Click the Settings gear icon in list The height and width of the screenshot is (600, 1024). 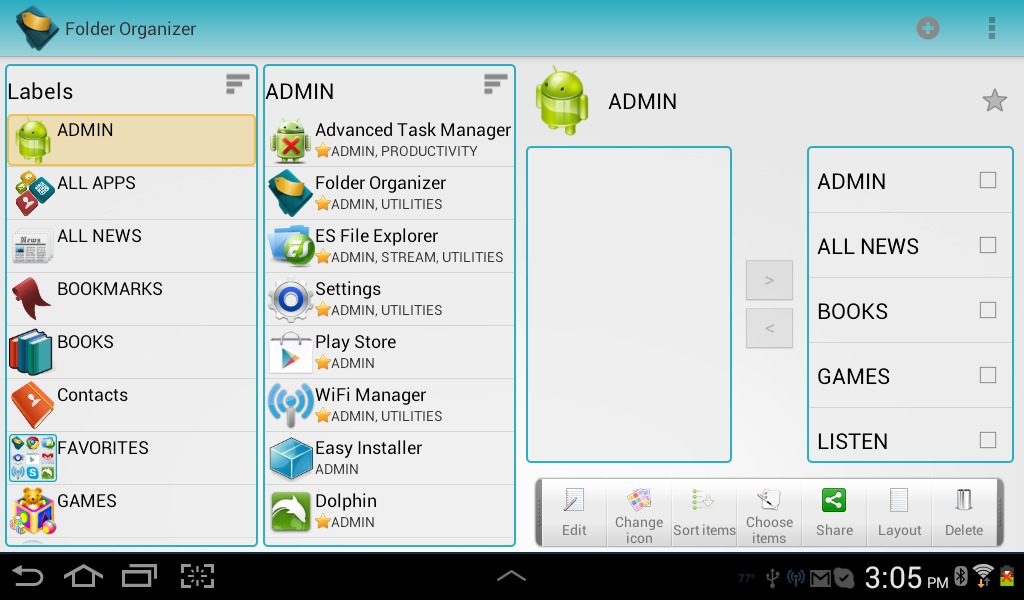point(291,300)
